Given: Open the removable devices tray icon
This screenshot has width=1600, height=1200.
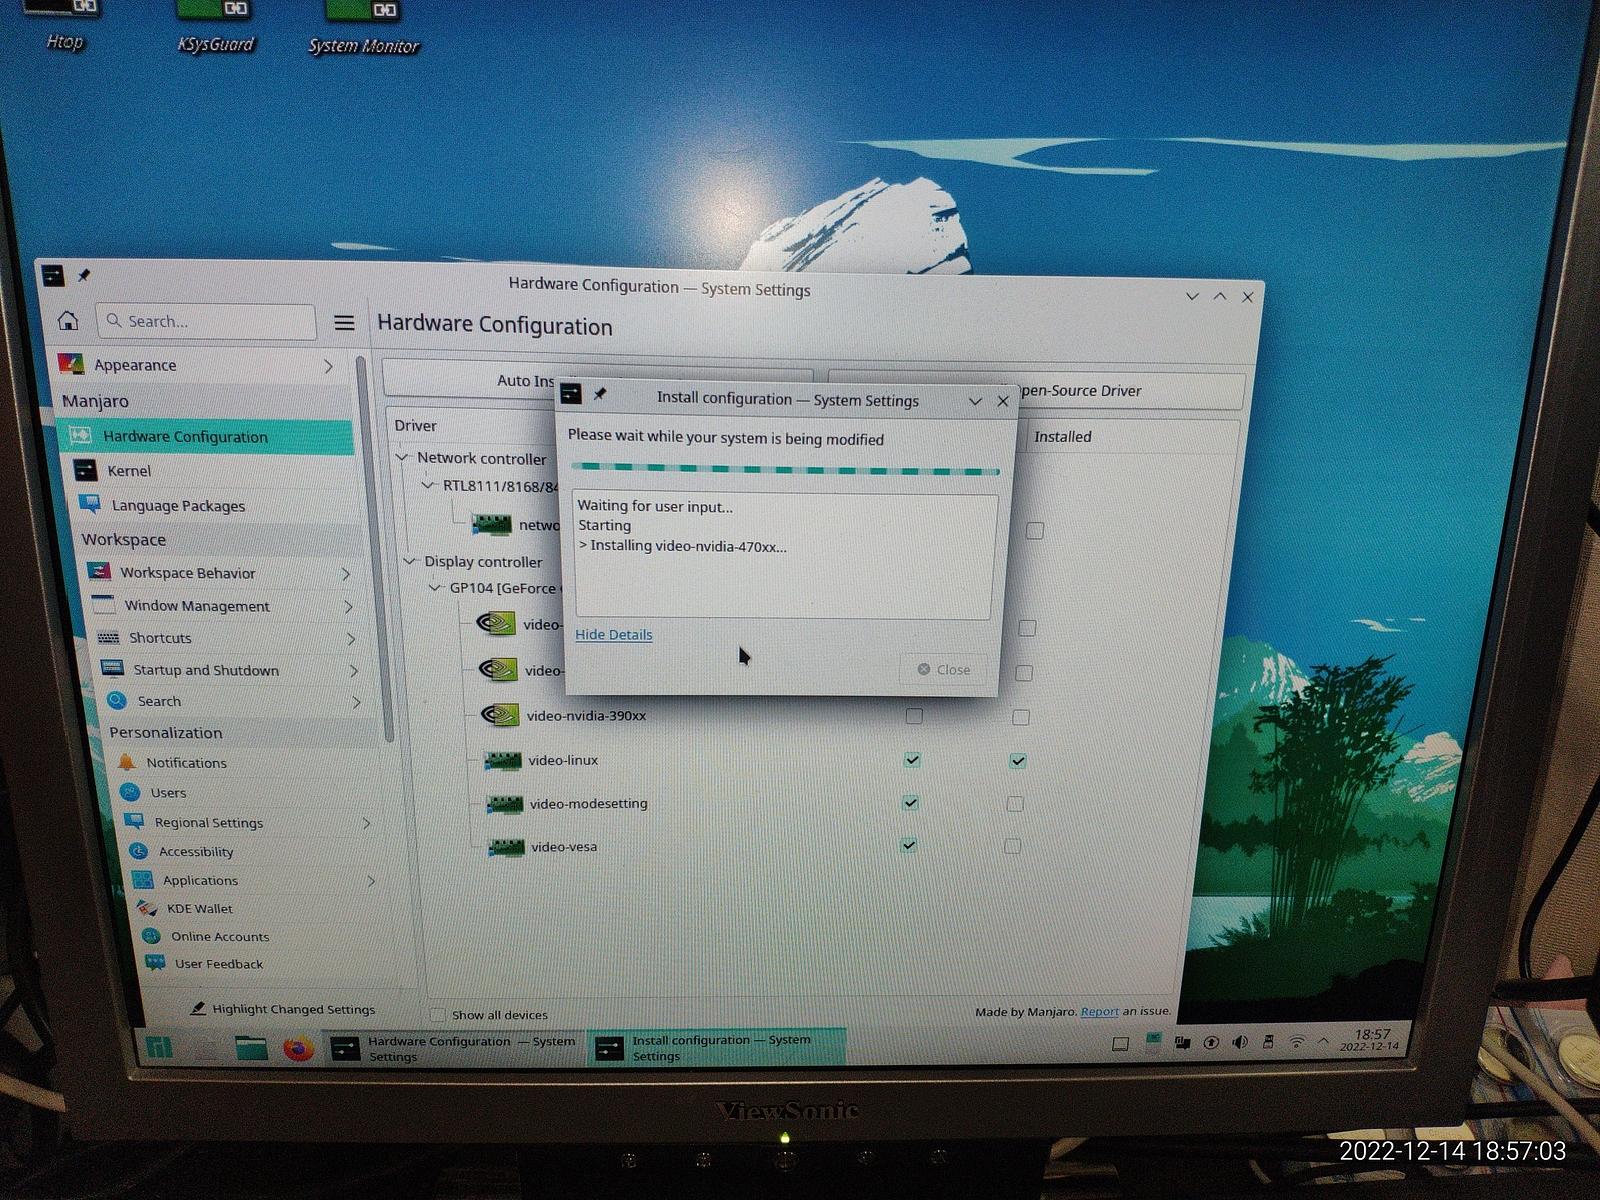Looking at the screenshot, I should point(1268,1041).
